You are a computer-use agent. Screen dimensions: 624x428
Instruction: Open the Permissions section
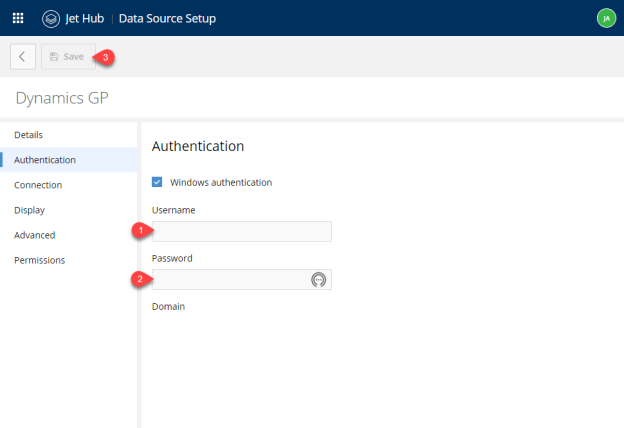pyautogui.click(x=68, y=260)
